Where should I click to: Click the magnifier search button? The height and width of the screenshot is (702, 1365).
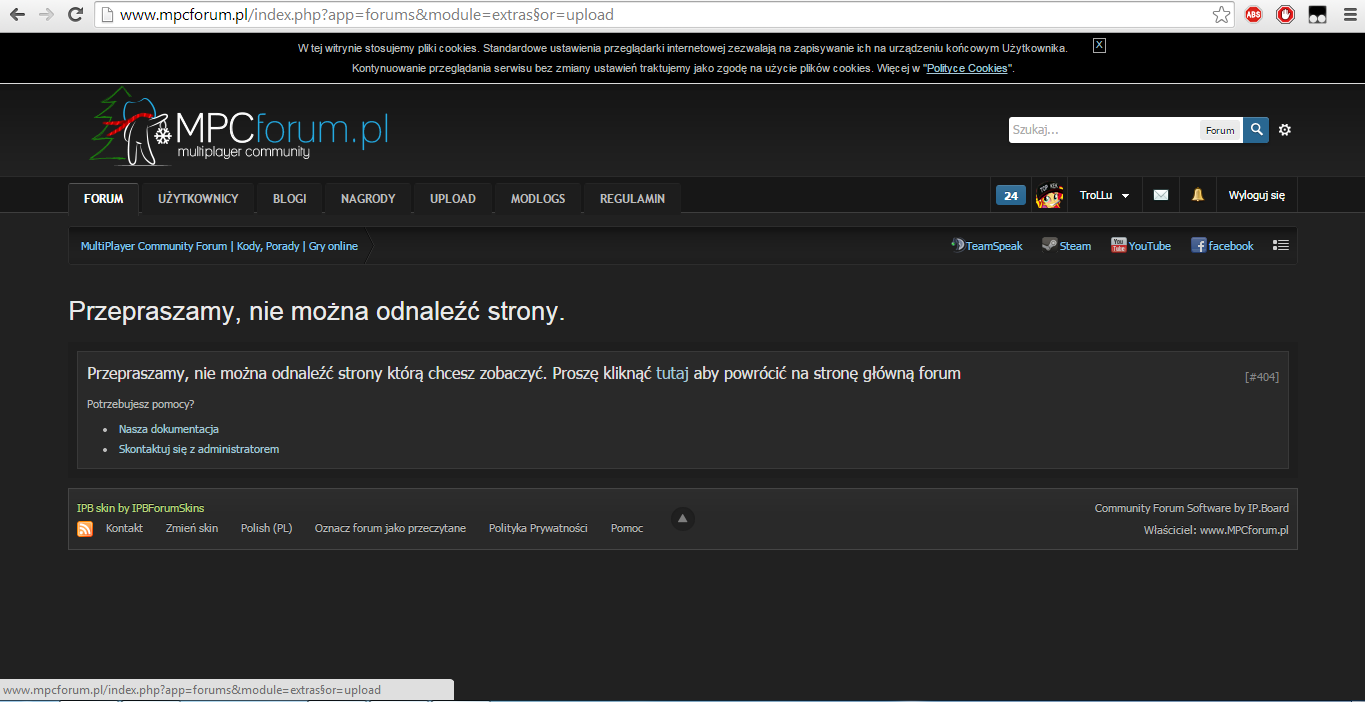tap(1256, 129)
